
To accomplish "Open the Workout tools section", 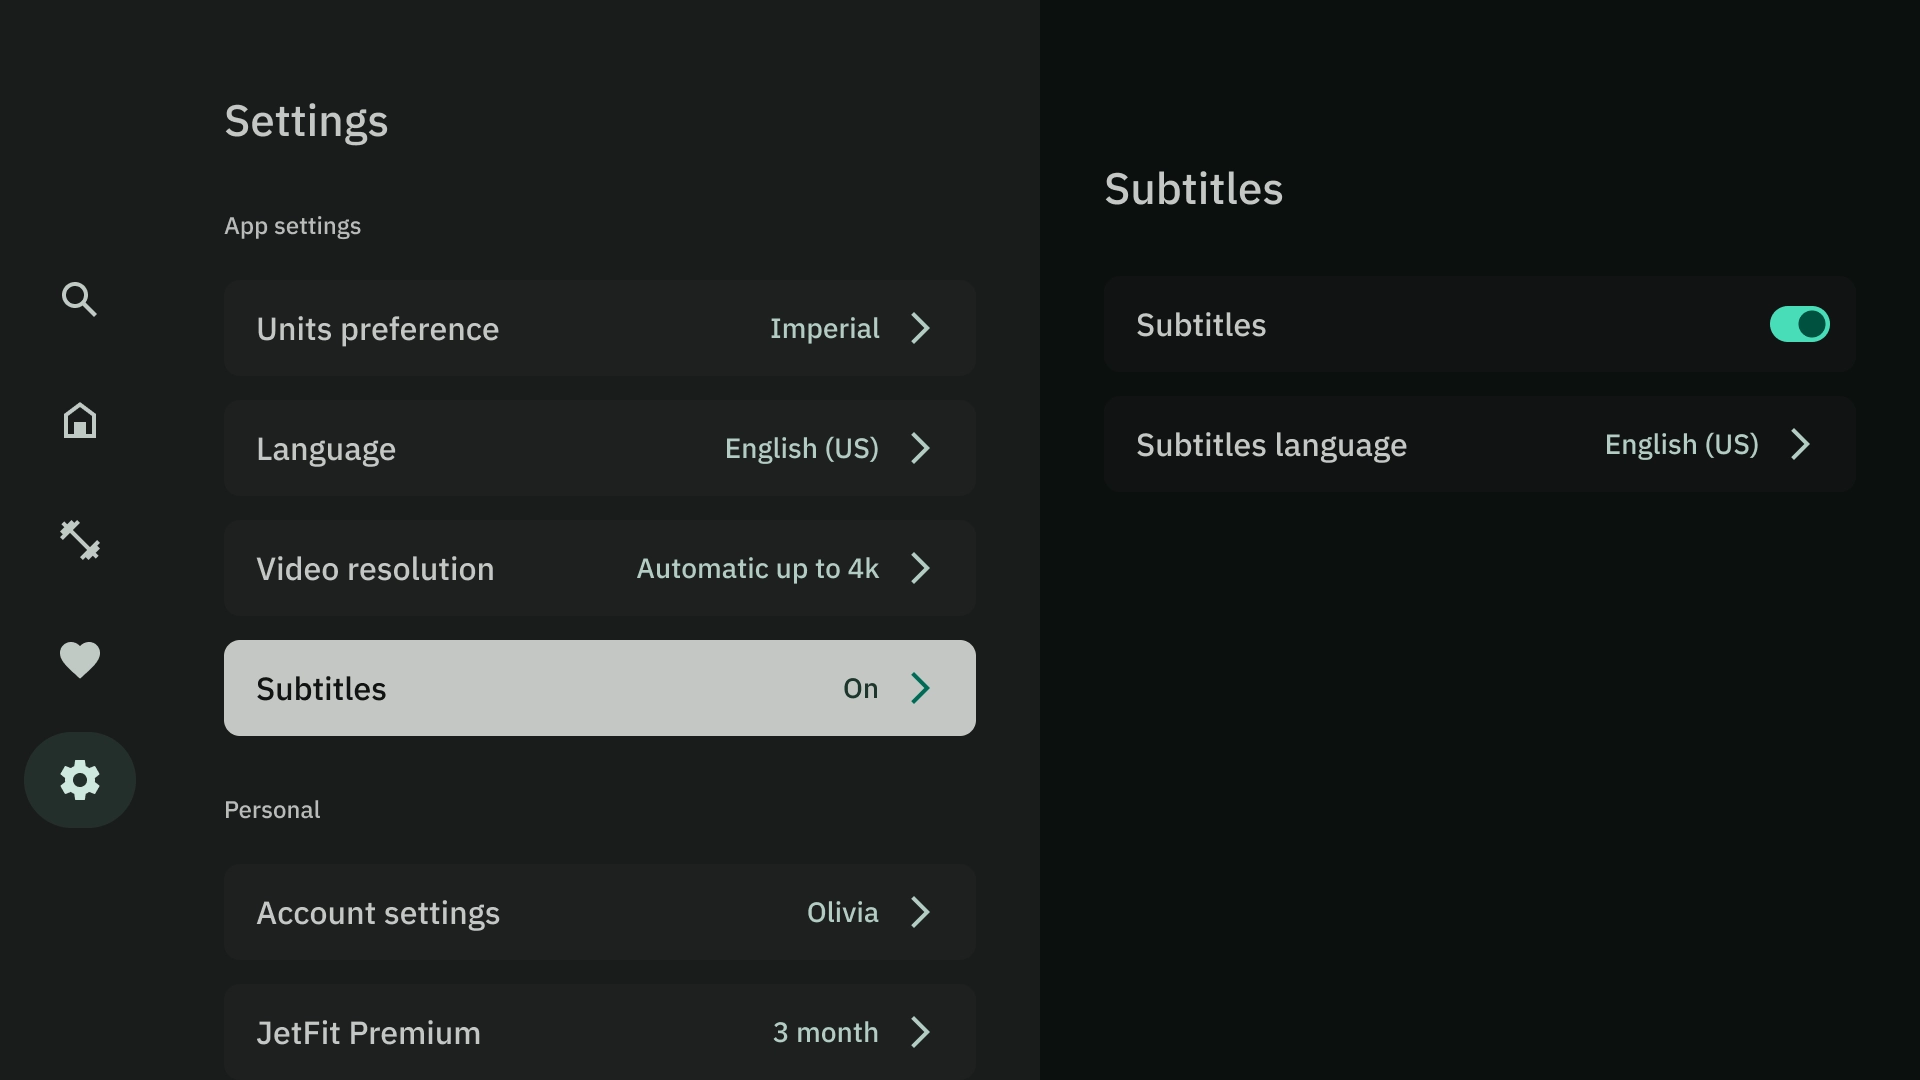I will point(79,539).
